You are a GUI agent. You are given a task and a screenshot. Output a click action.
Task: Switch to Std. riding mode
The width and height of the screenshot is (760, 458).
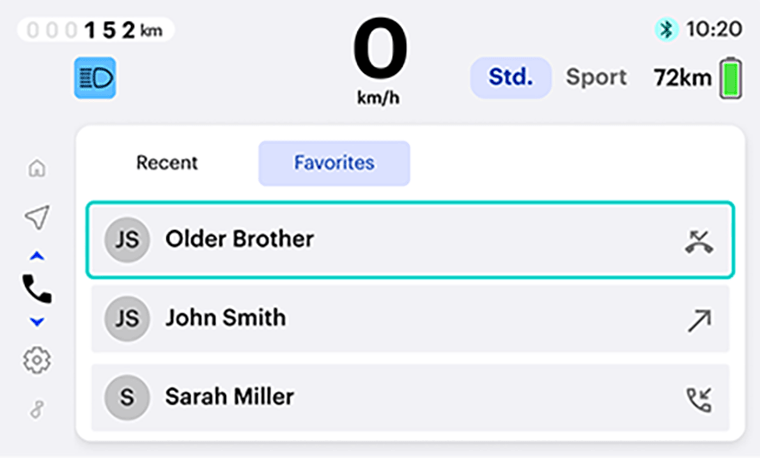click(x=511, y=78)
